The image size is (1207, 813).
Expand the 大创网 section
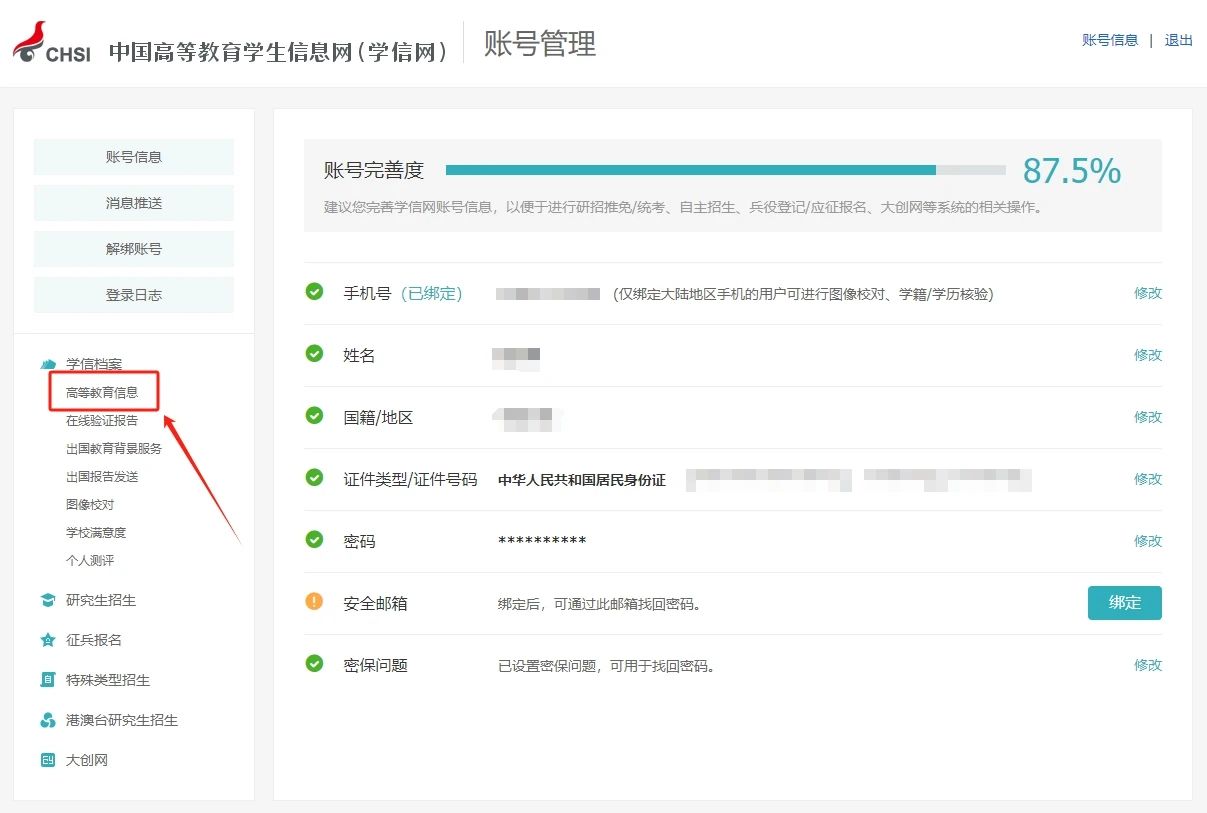pyautogui.click(x=87, y=761)
